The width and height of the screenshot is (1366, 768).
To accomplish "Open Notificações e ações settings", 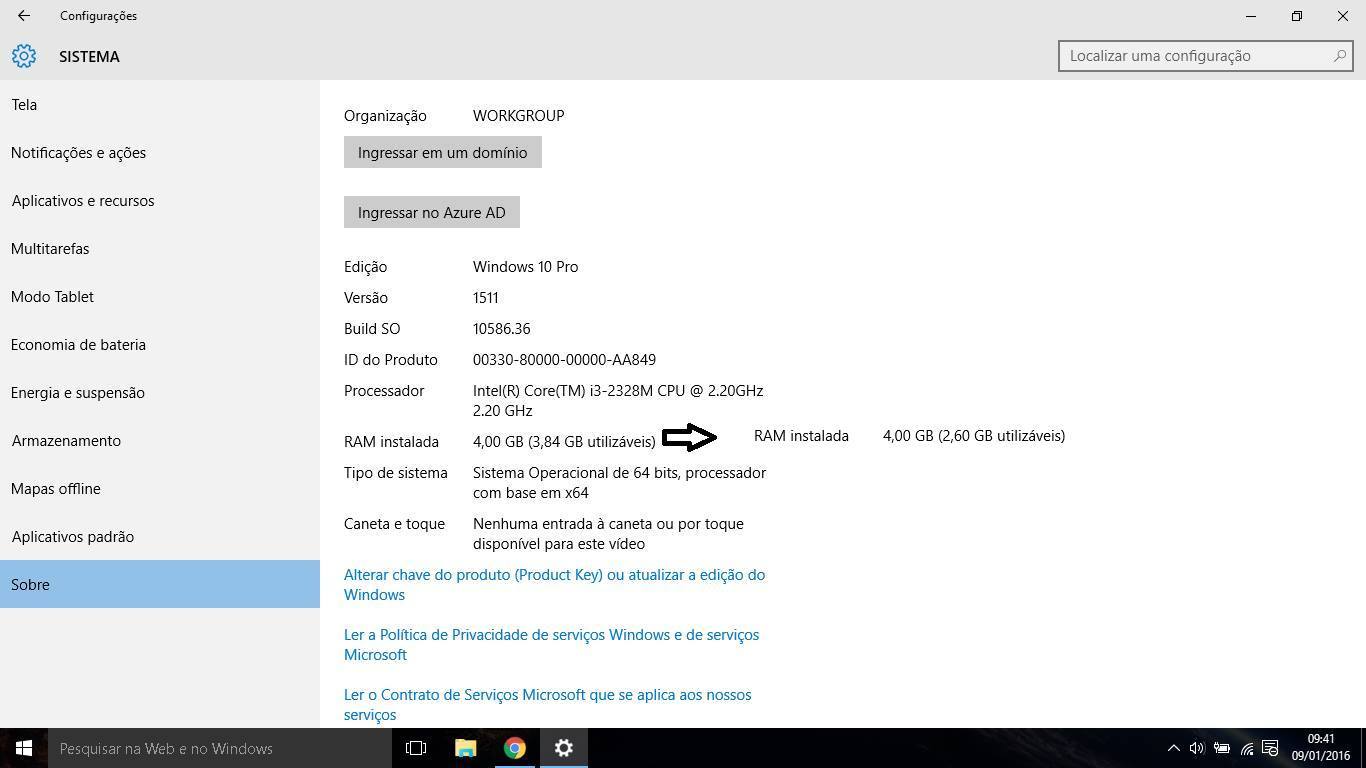I will 160,152.
